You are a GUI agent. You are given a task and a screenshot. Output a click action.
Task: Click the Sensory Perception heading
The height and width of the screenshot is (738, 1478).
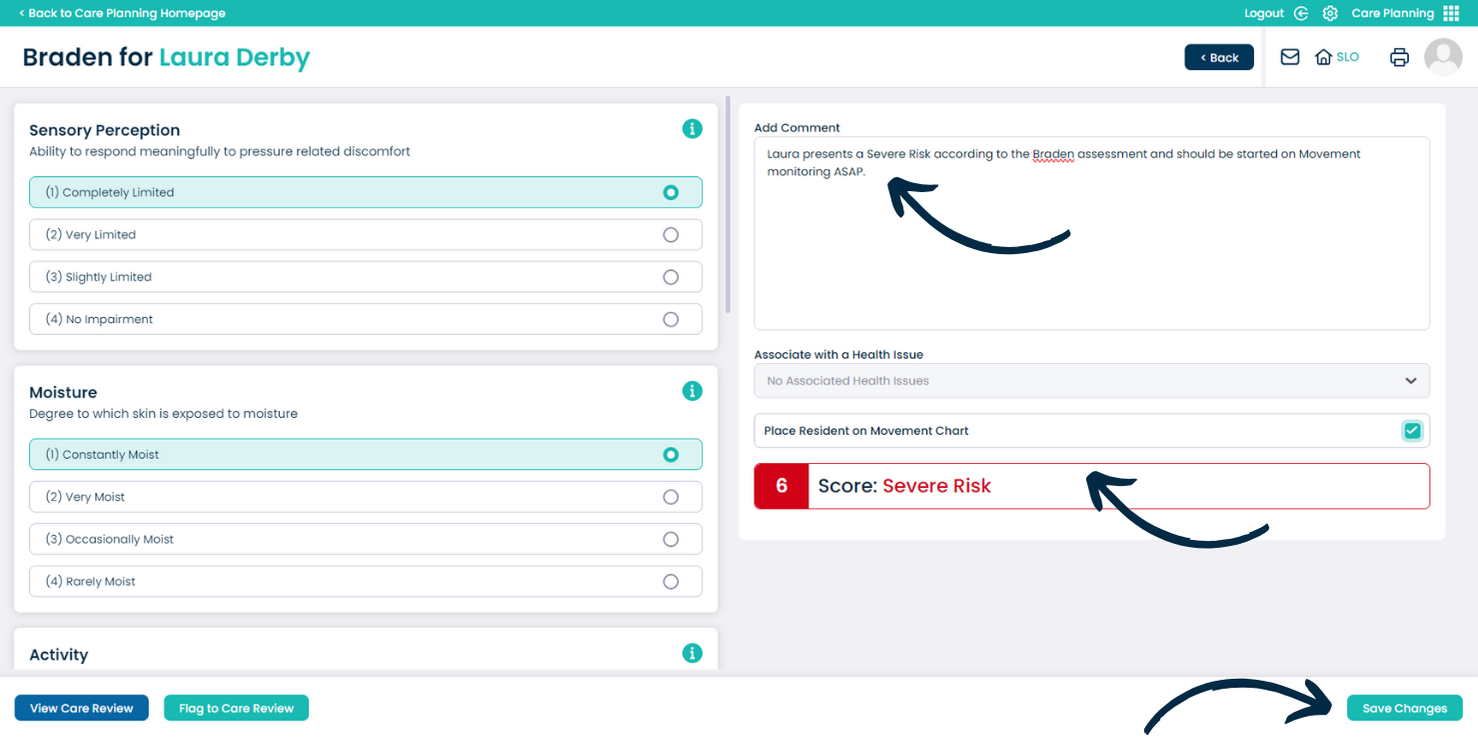pos(104,130)
